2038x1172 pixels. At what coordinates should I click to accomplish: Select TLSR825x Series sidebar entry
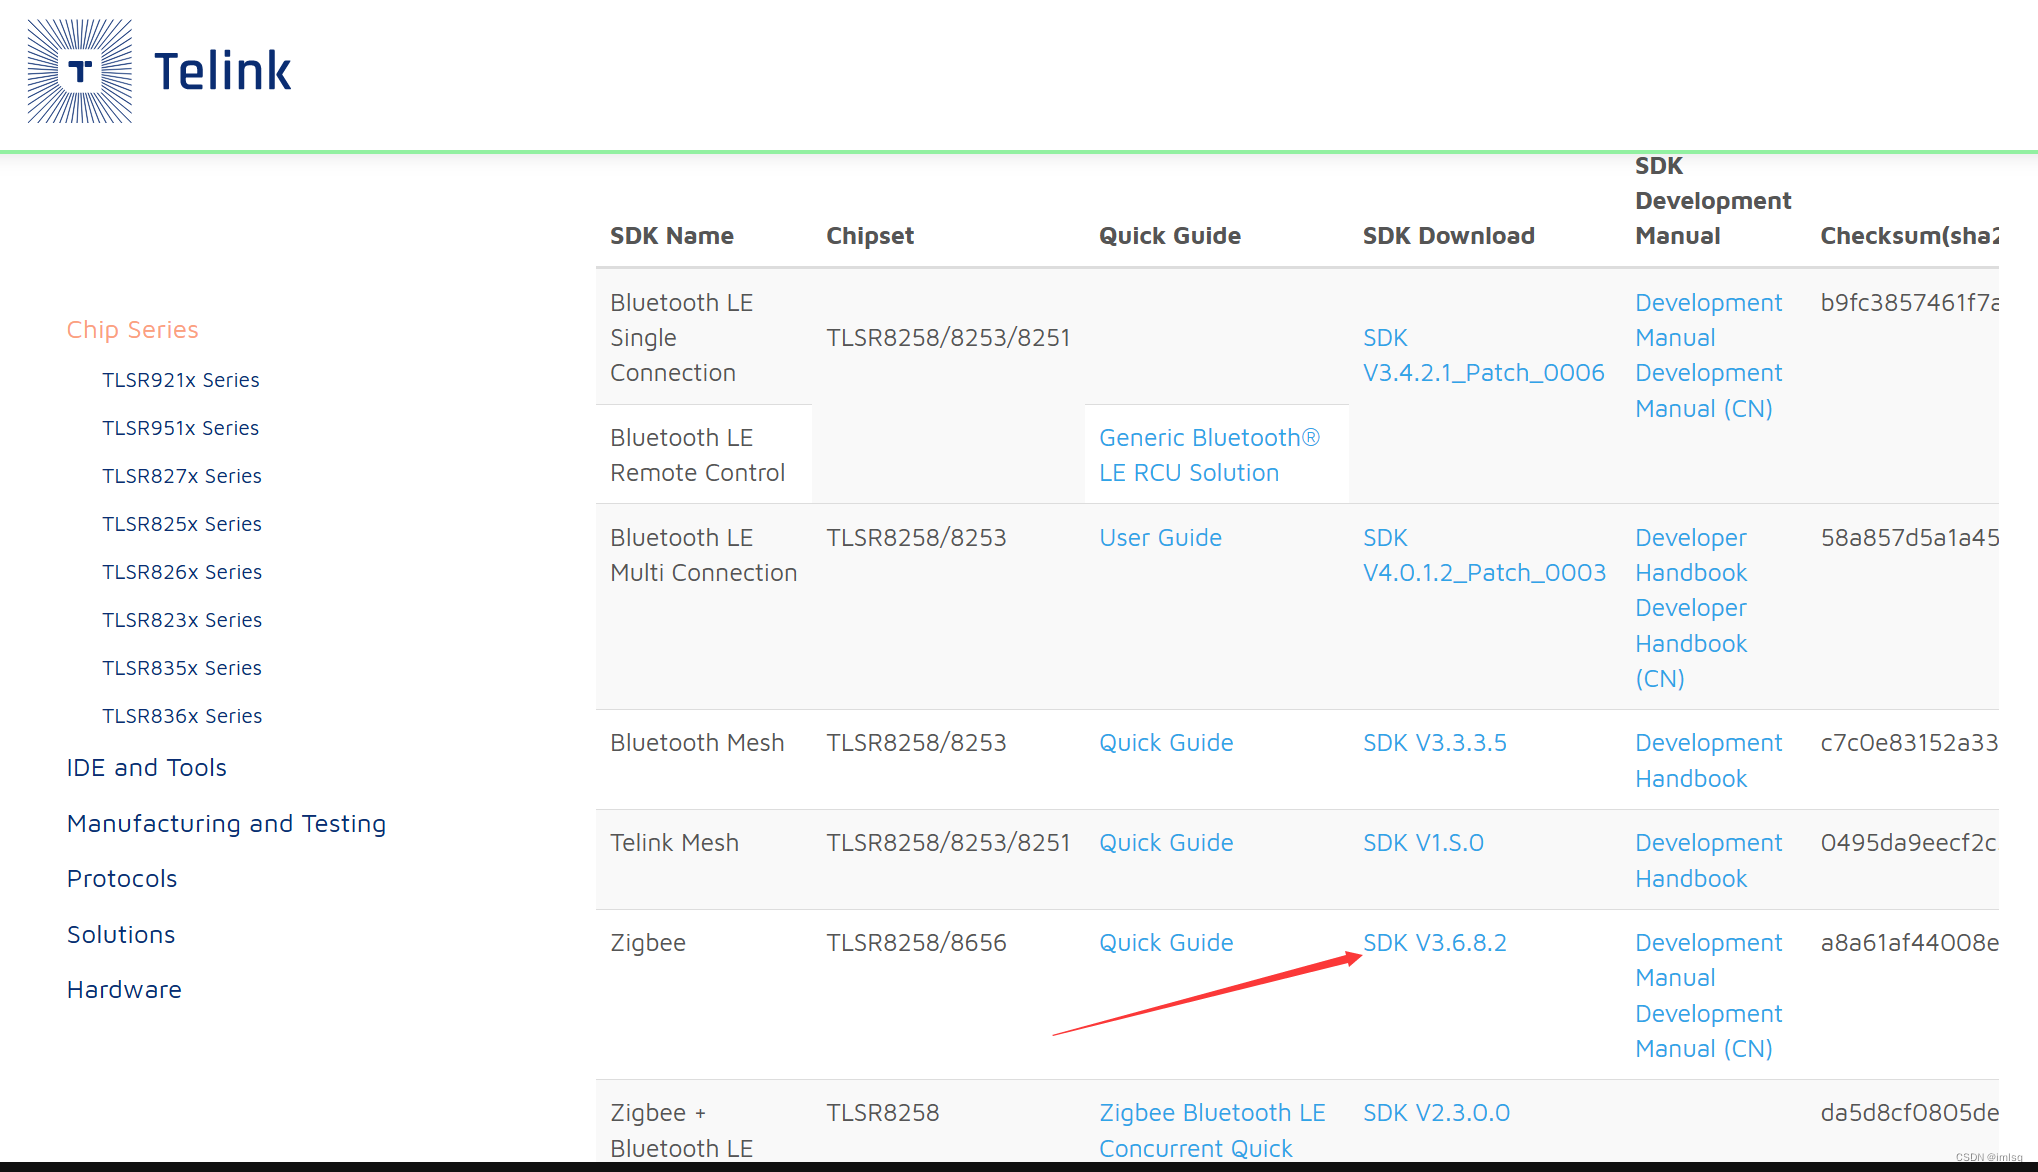pyautogui.click(x=181, y=524)
